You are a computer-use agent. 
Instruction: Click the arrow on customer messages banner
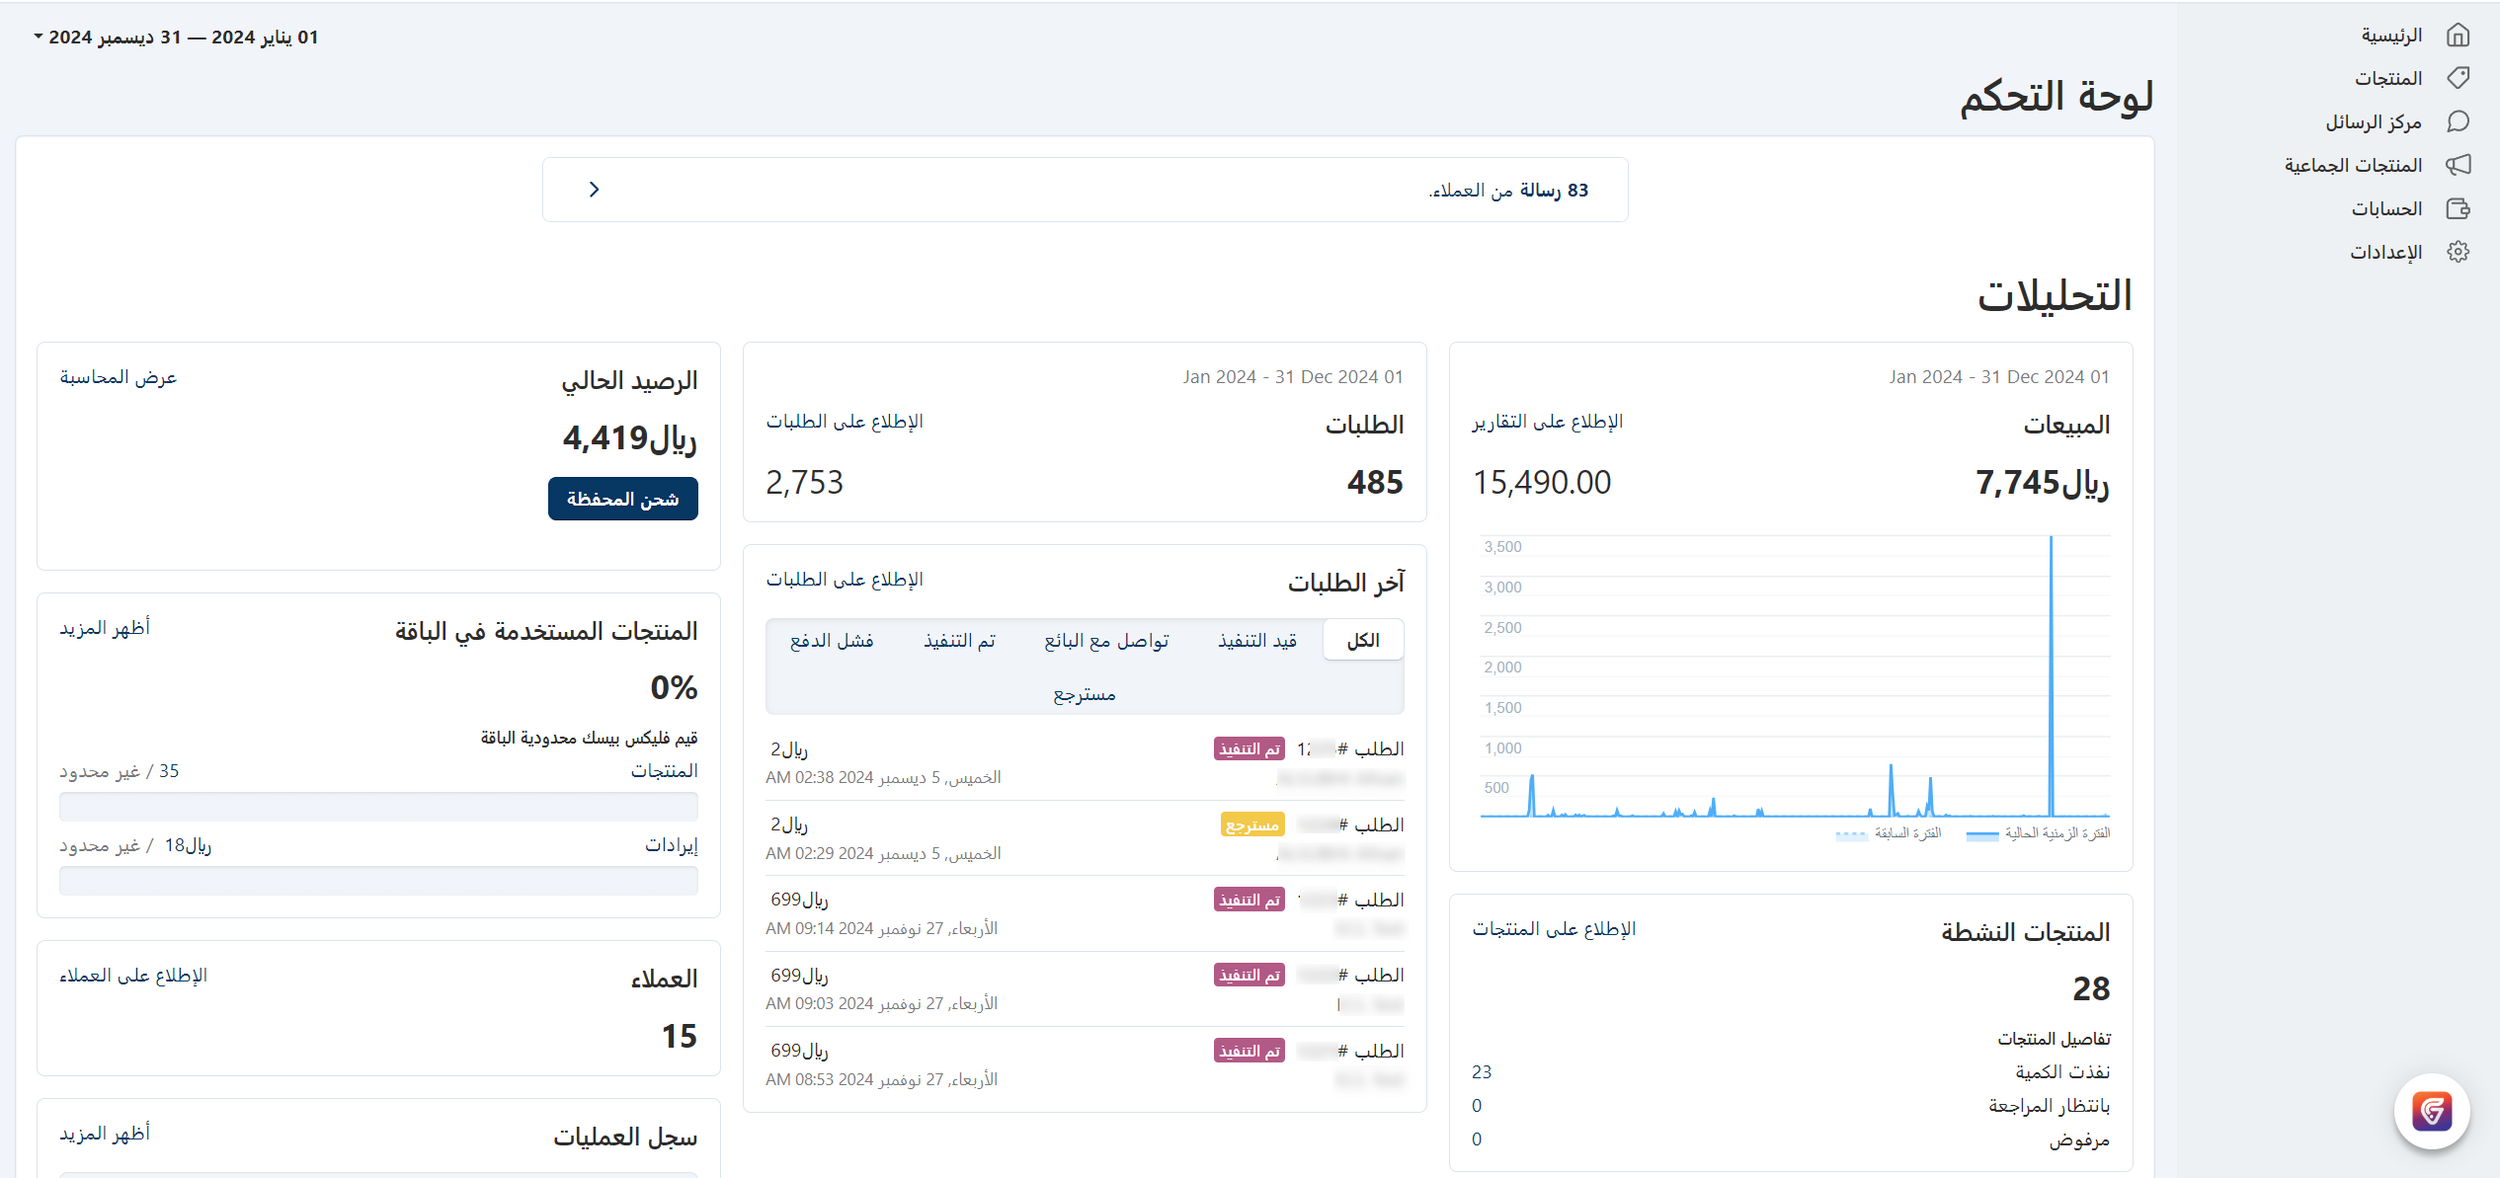tap(594, 190)
